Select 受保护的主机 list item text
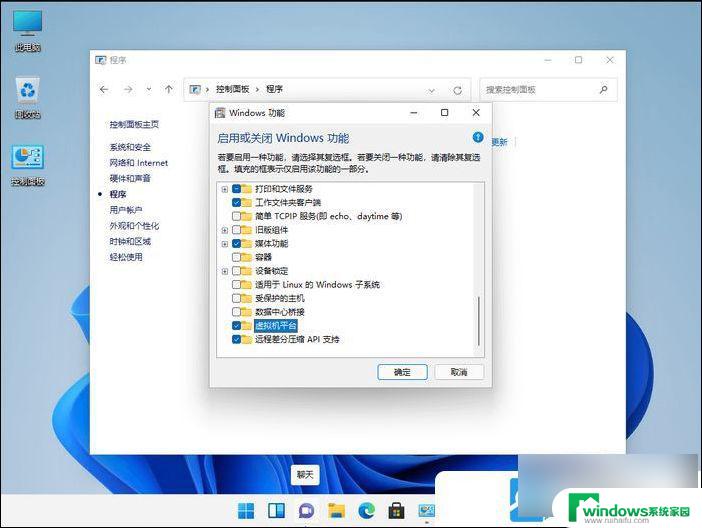This screenshot has height=528, width=702. (x=280, y=298)
